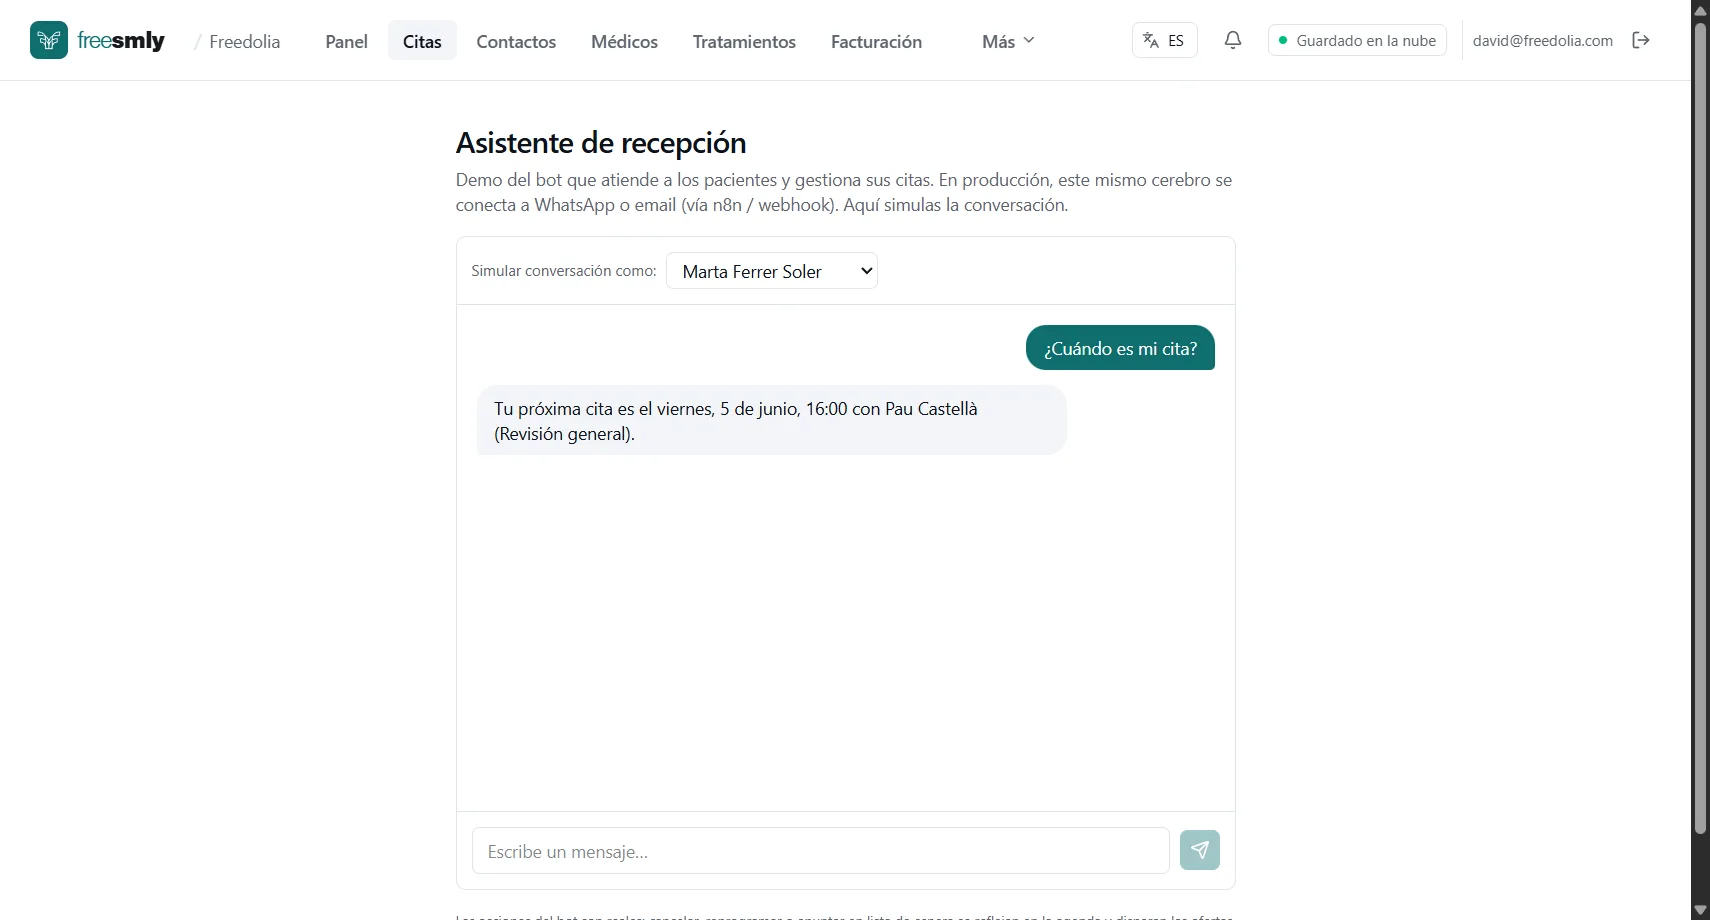Click david@freedolia.com account email
Screen dimensions: 1710x920
tap(1542, 40)
